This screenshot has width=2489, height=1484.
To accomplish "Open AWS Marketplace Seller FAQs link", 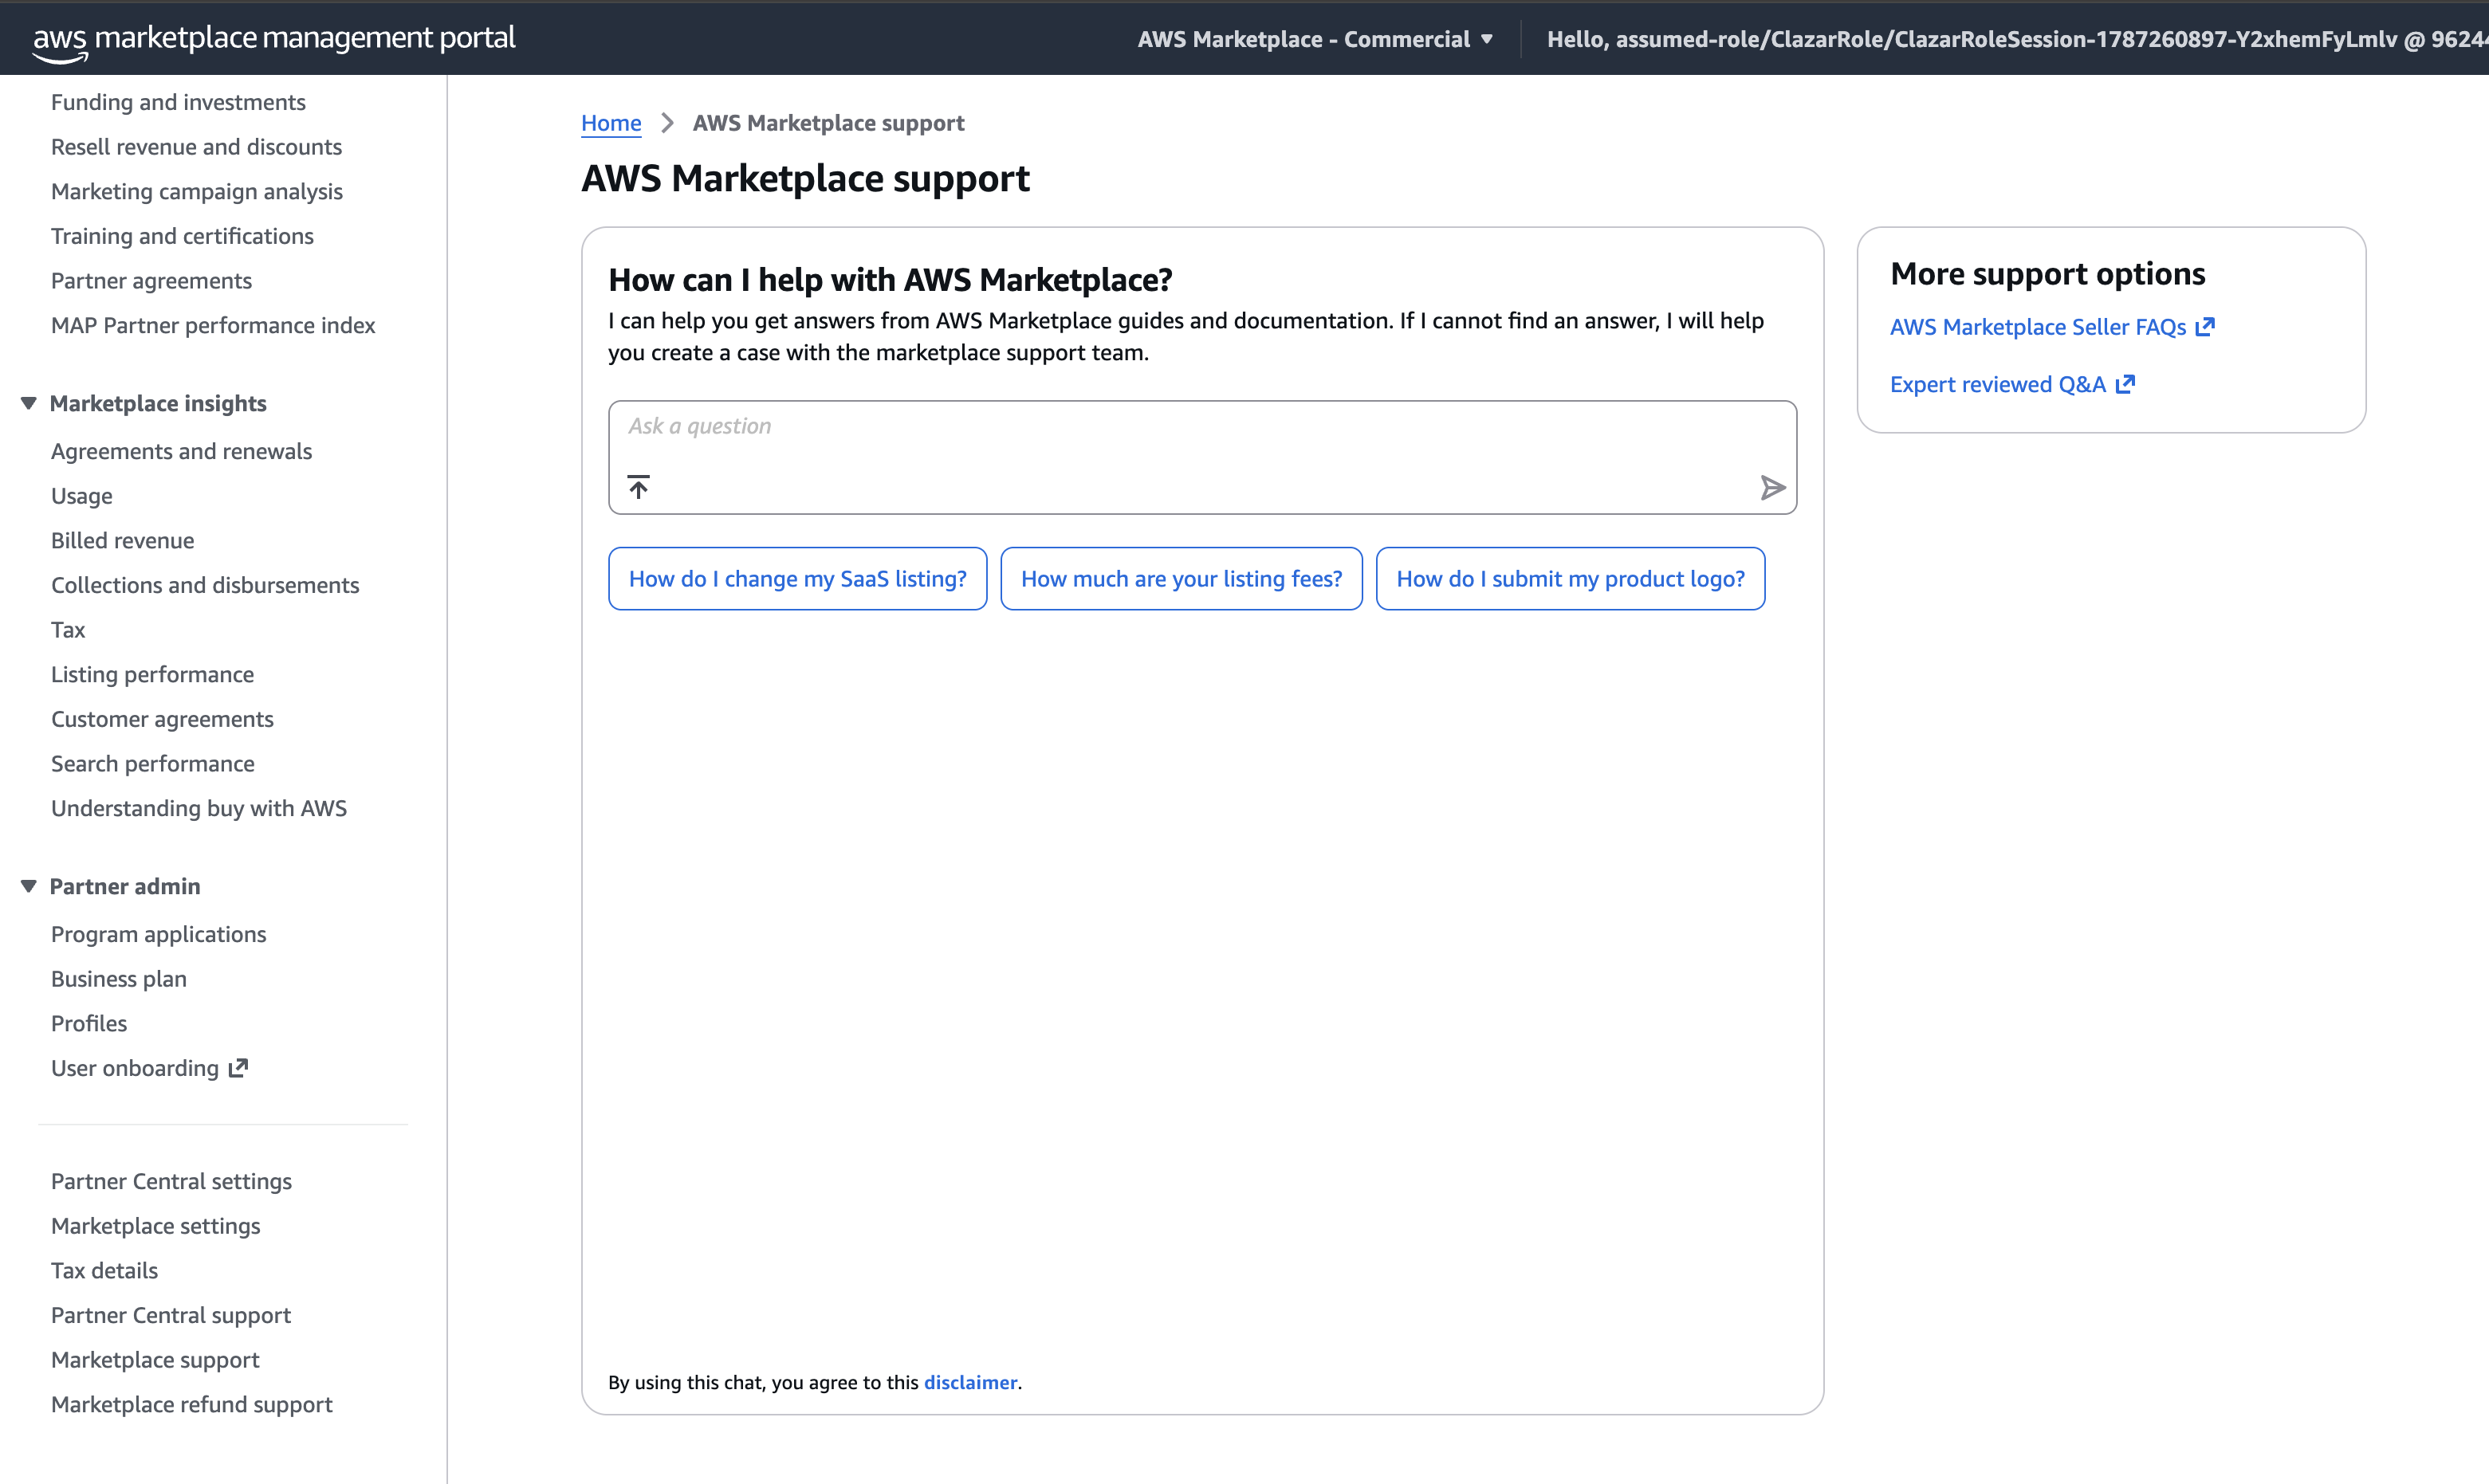I will point(2038,327).
